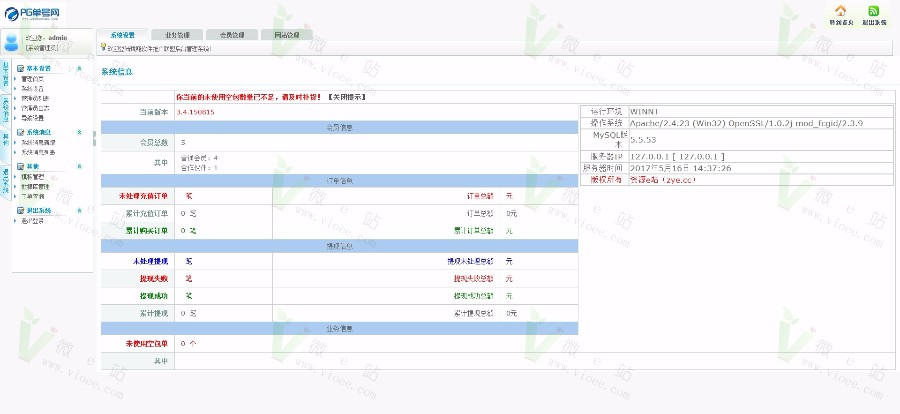Click the icon beside 系统消息 section header

tap(20, 132)
